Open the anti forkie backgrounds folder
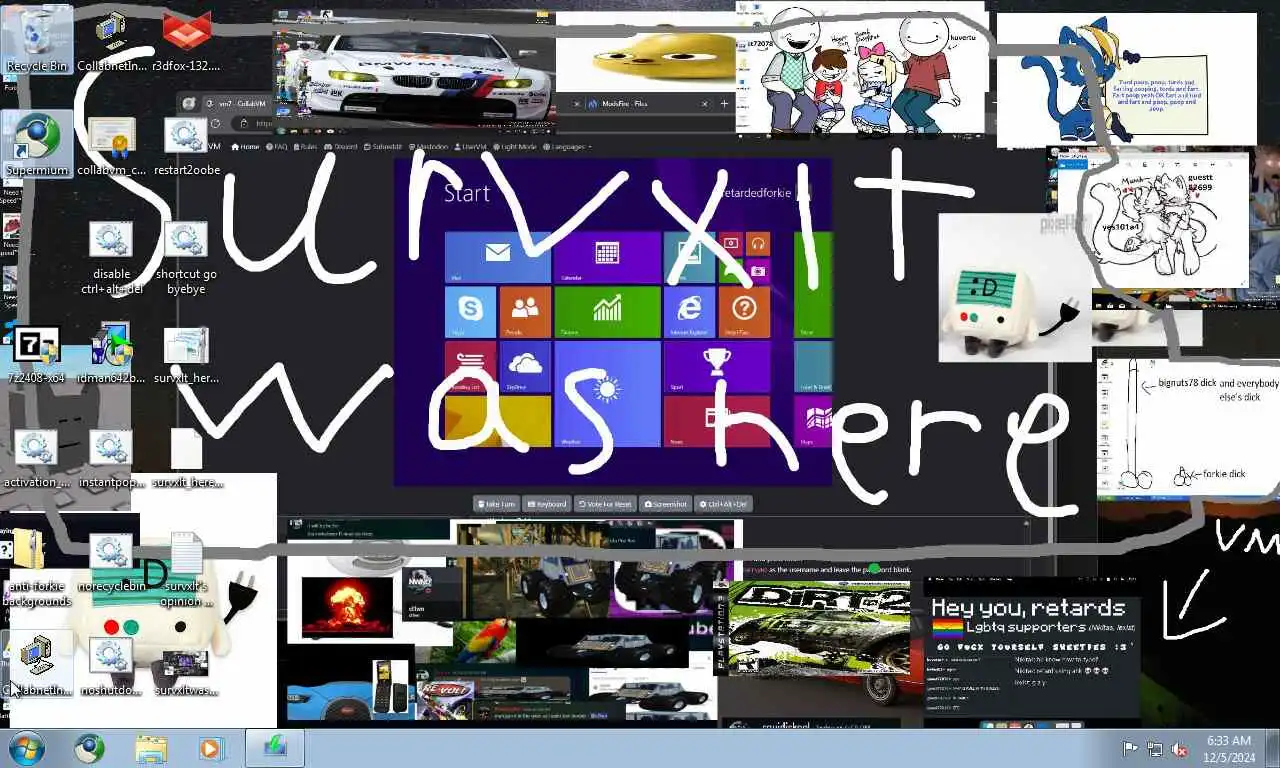Viewport: 1280px width, 768px height. [37, 569]
